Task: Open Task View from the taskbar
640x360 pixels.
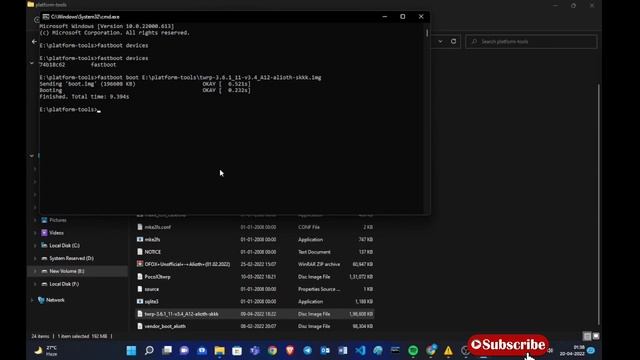Action: tap(167, 350)
